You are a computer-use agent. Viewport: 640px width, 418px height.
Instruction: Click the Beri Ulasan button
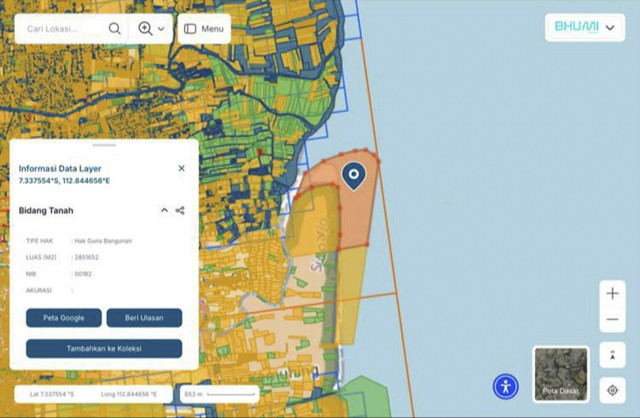coord(144,318)
